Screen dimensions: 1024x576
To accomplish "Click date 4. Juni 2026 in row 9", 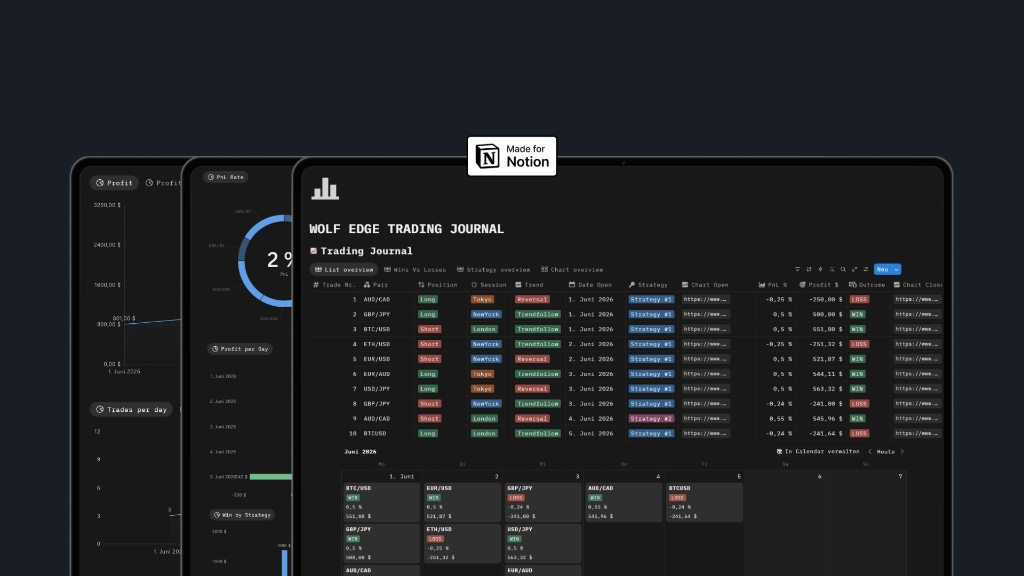I will 590,419.
